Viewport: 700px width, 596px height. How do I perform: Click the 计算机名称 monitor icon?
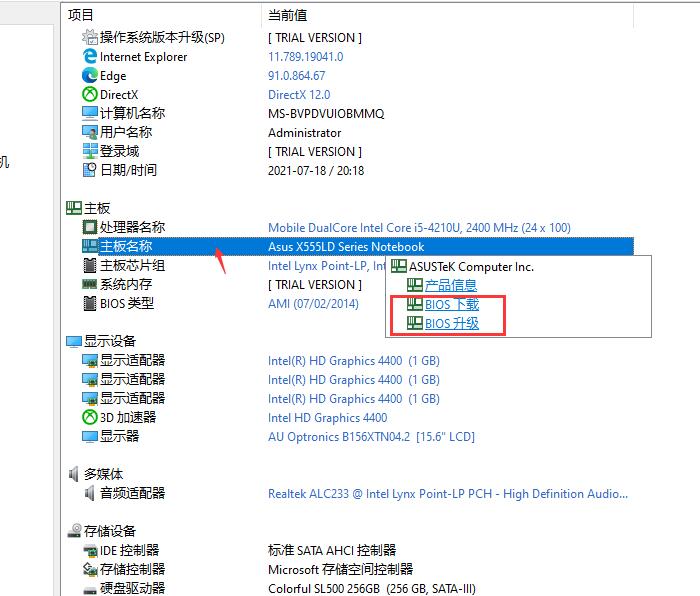pyautogui.click(x=90, y=113)
